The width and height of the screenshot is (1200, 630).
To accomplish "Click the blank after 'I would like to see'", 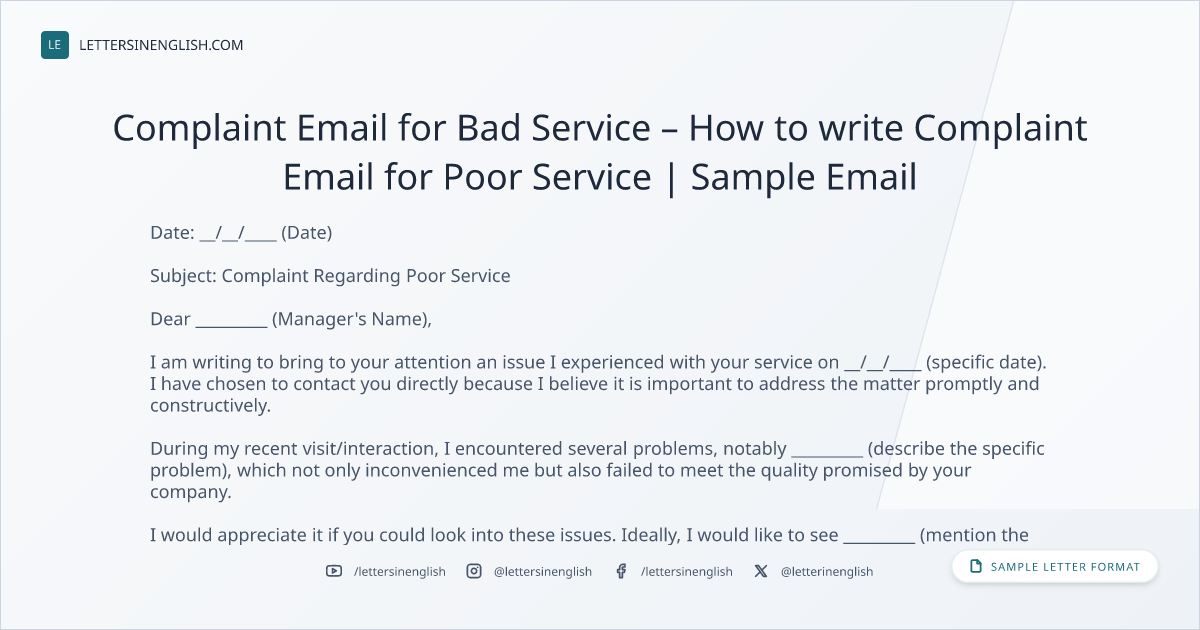I will pyautogui.click(x=879, y=536).
